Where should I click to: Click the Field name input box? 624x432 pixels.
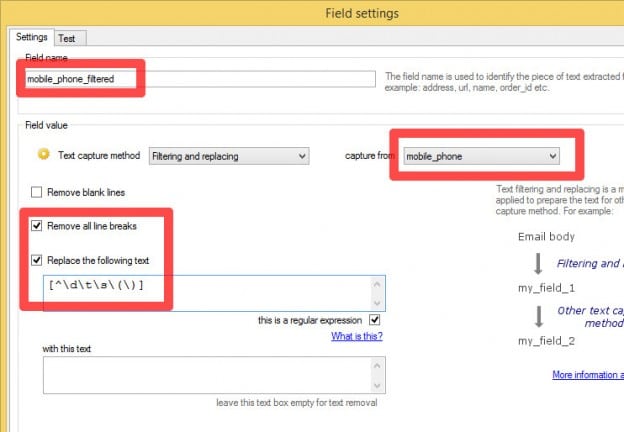pyautogui.click(x=200, y=79)
